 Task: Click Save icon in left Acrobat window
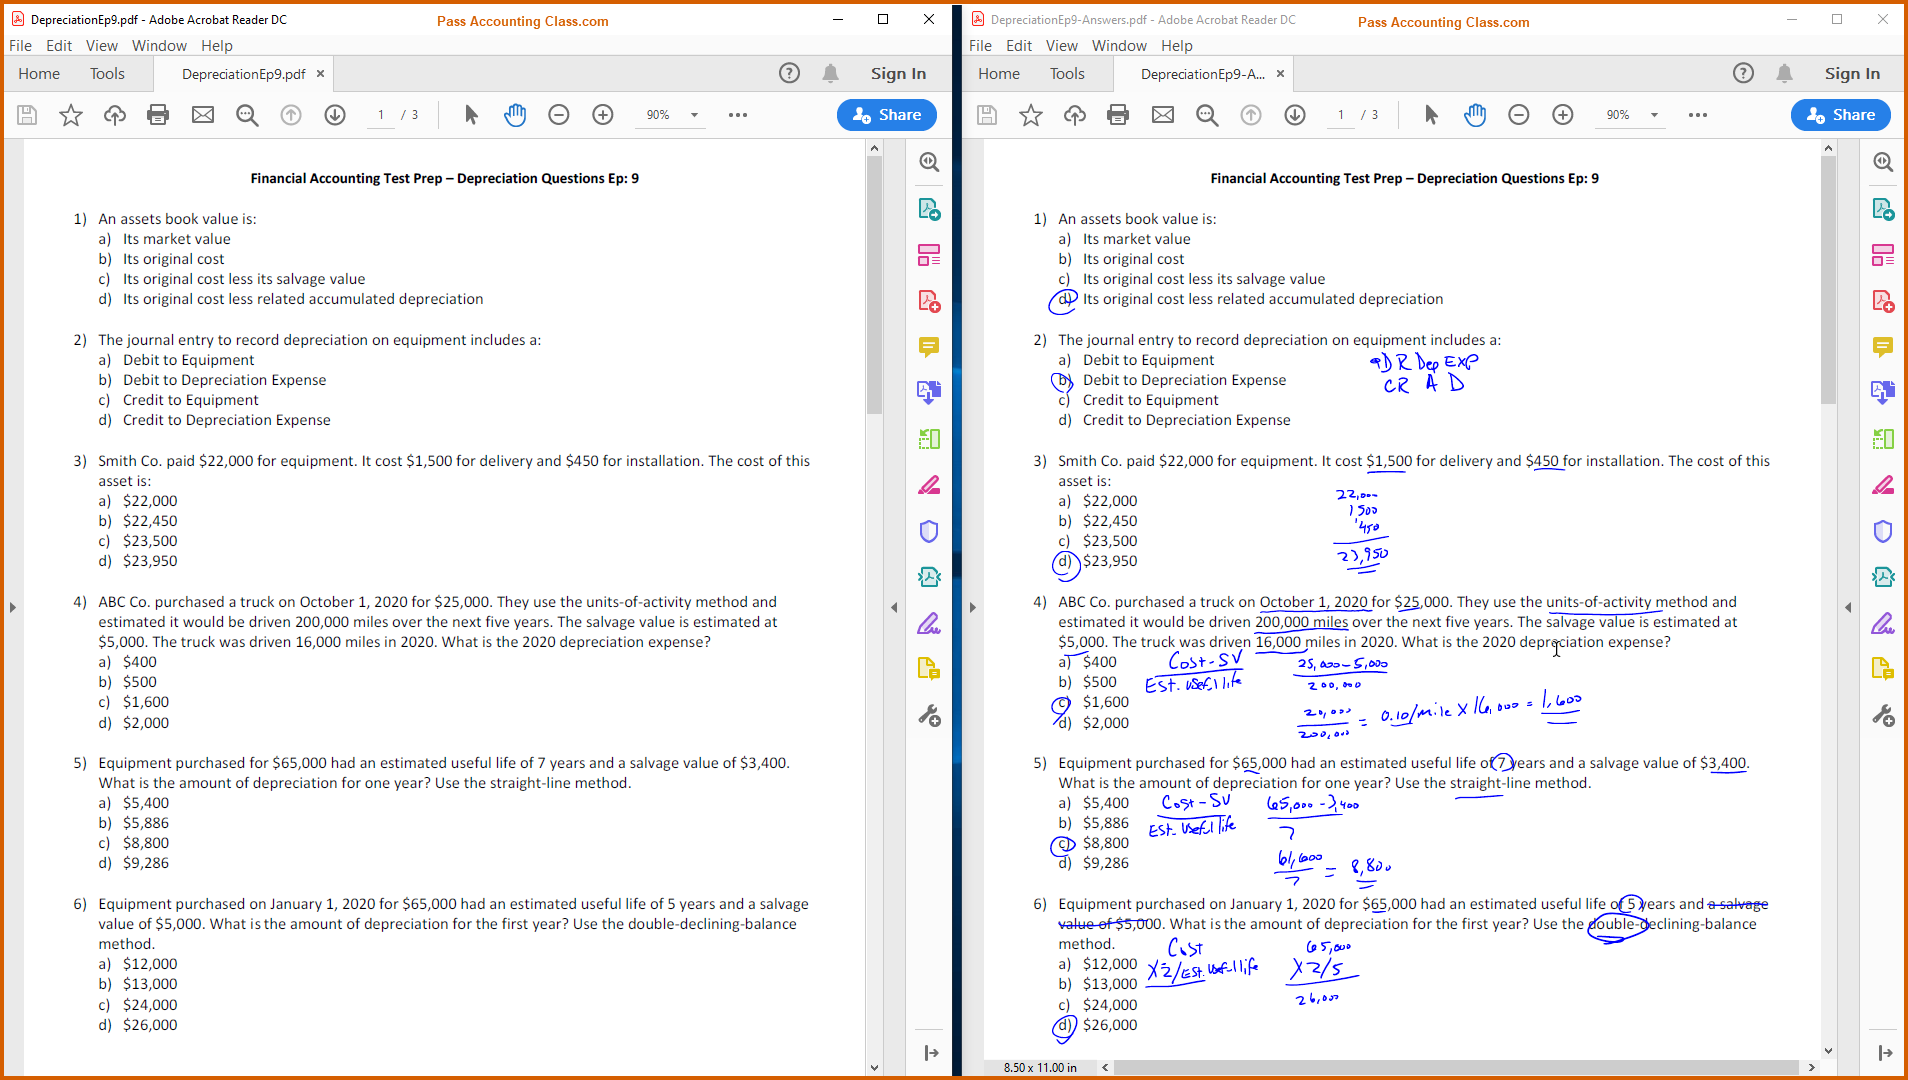point(27,115)
